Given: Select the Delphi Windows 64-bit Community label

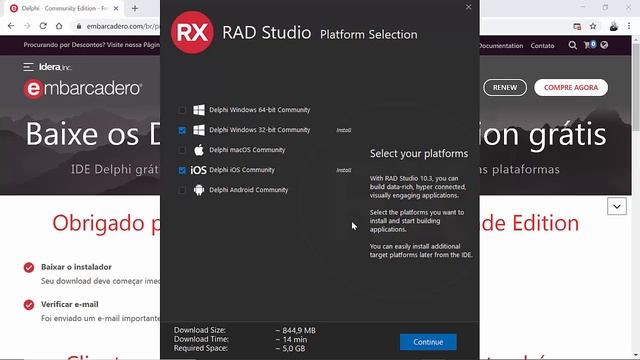Looking at the screenshot, I should (x=260, y=110).
